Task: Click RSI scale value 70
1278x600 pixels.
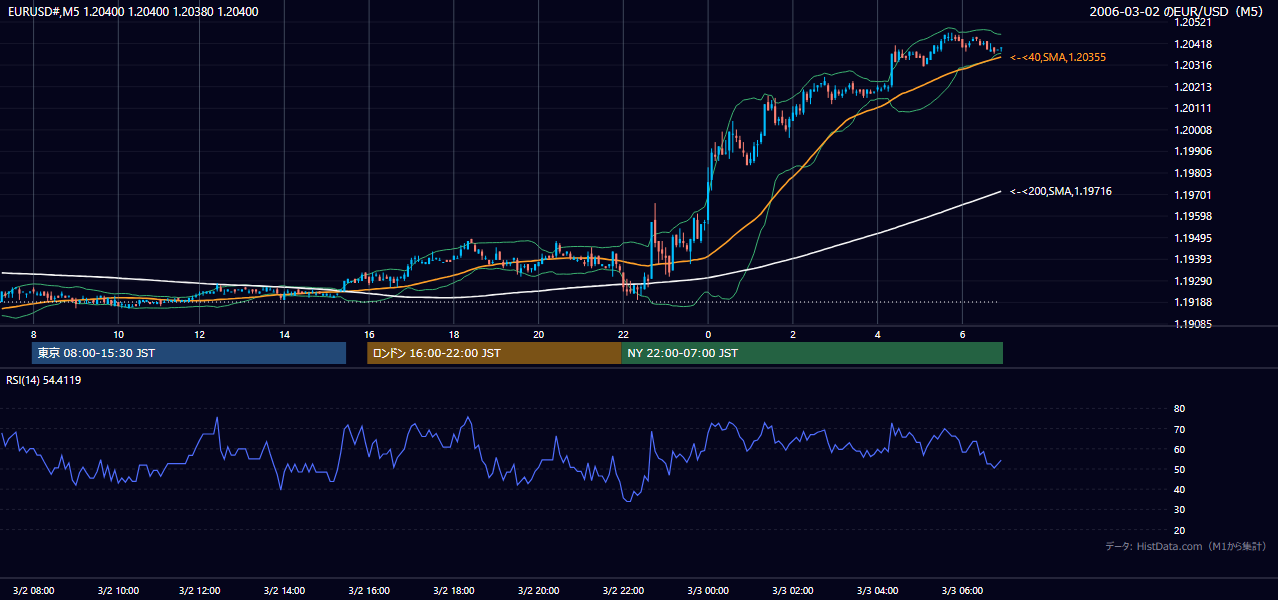Action: [x=1180, y=429]
